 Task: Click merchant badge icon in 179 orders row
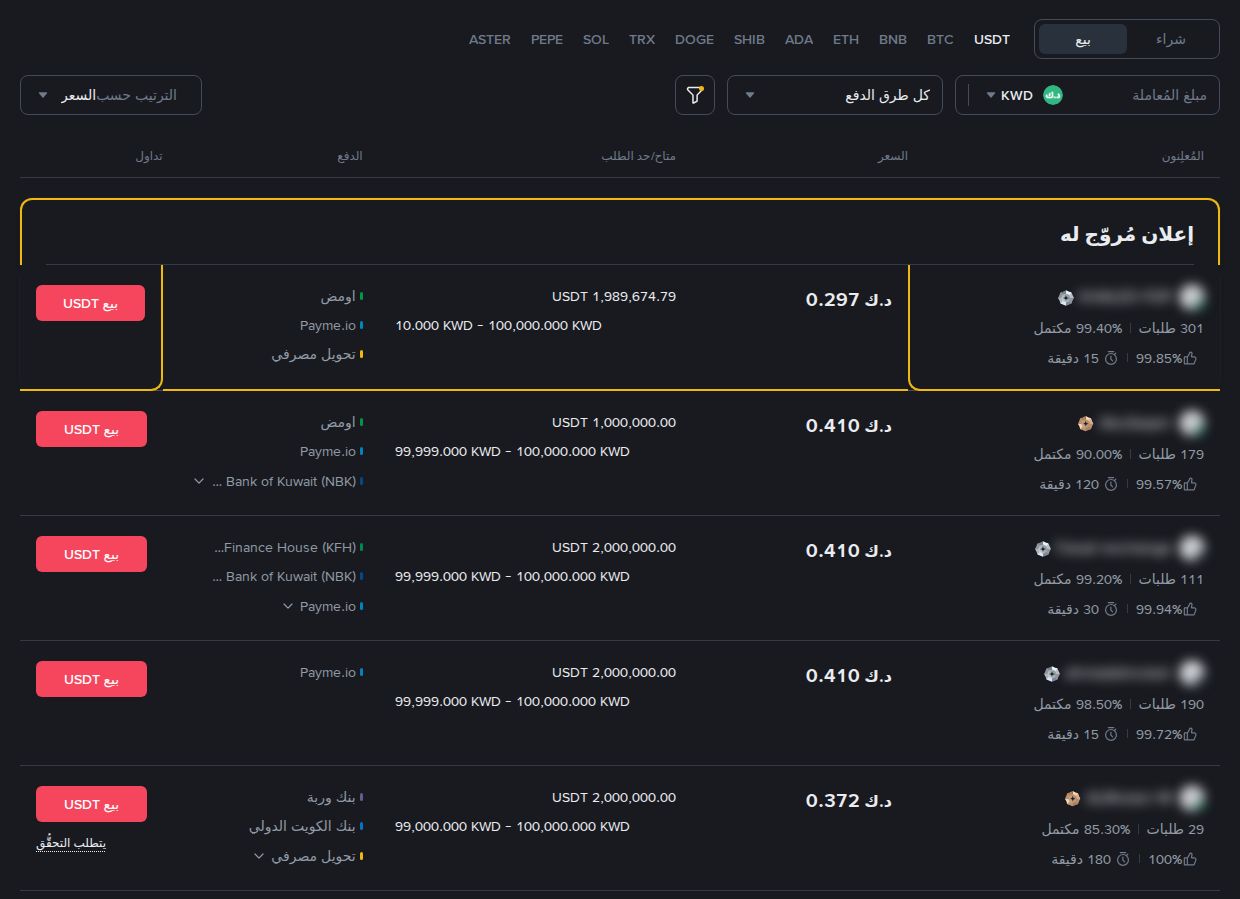pyautogui.click(x=1085, y=424)
